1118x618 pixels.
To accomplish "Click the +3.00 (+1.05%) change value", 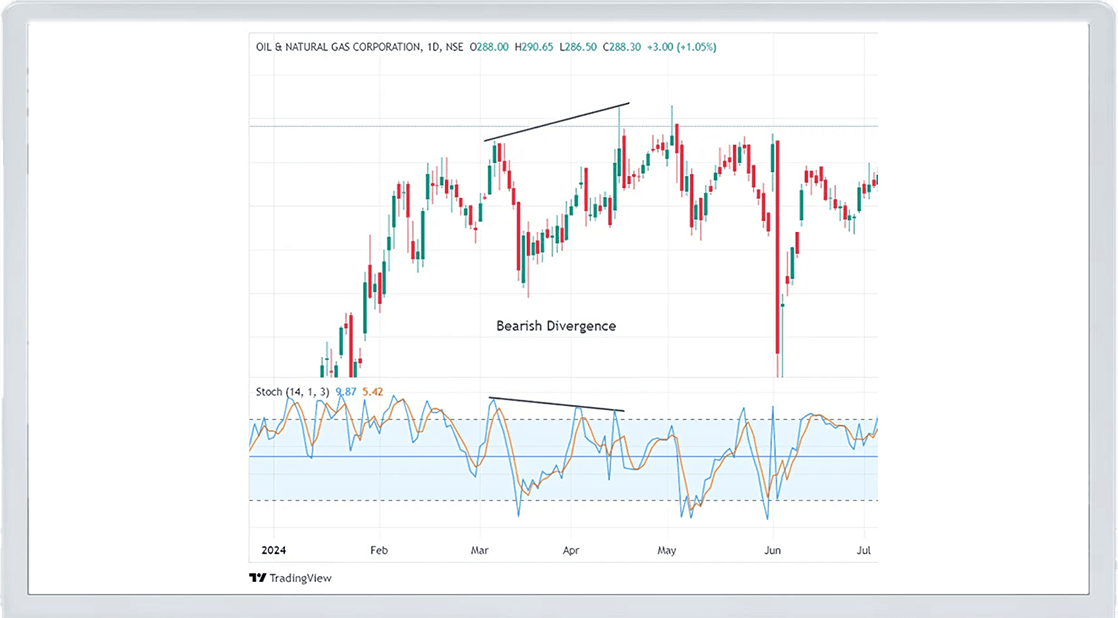I will [x=682, y=47].
